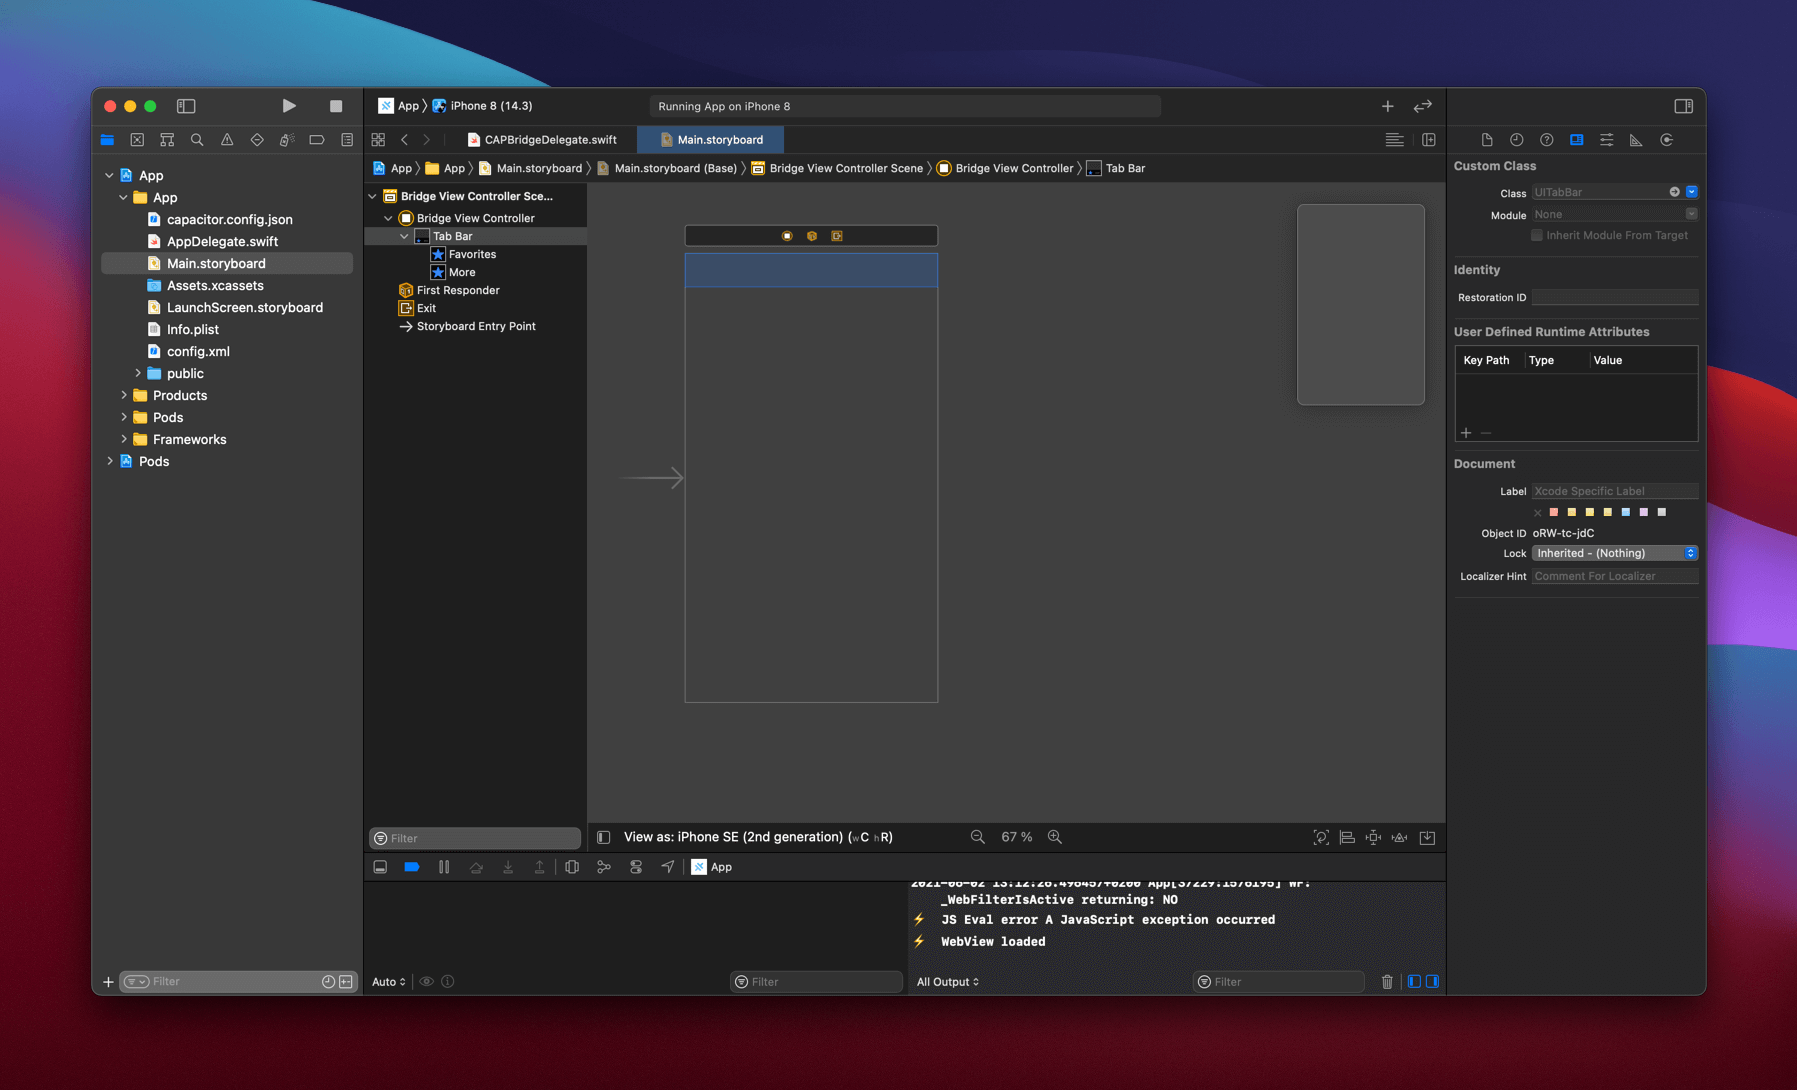Open AppDelegate.swift in the navigator
The image size is (1797, 1090).
pos(222,241)
